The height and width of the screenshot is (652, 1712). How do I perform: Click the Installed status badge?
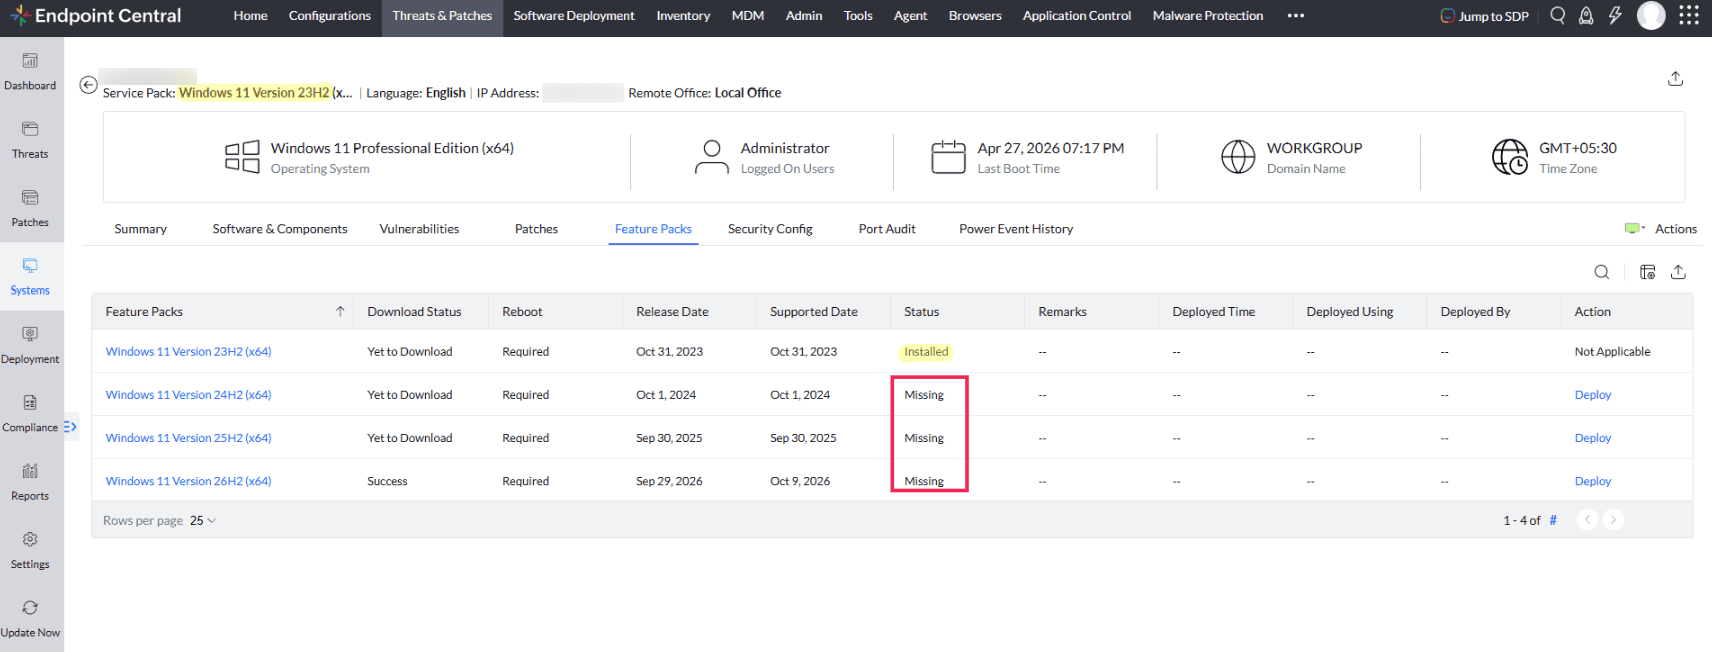(926, 352)
